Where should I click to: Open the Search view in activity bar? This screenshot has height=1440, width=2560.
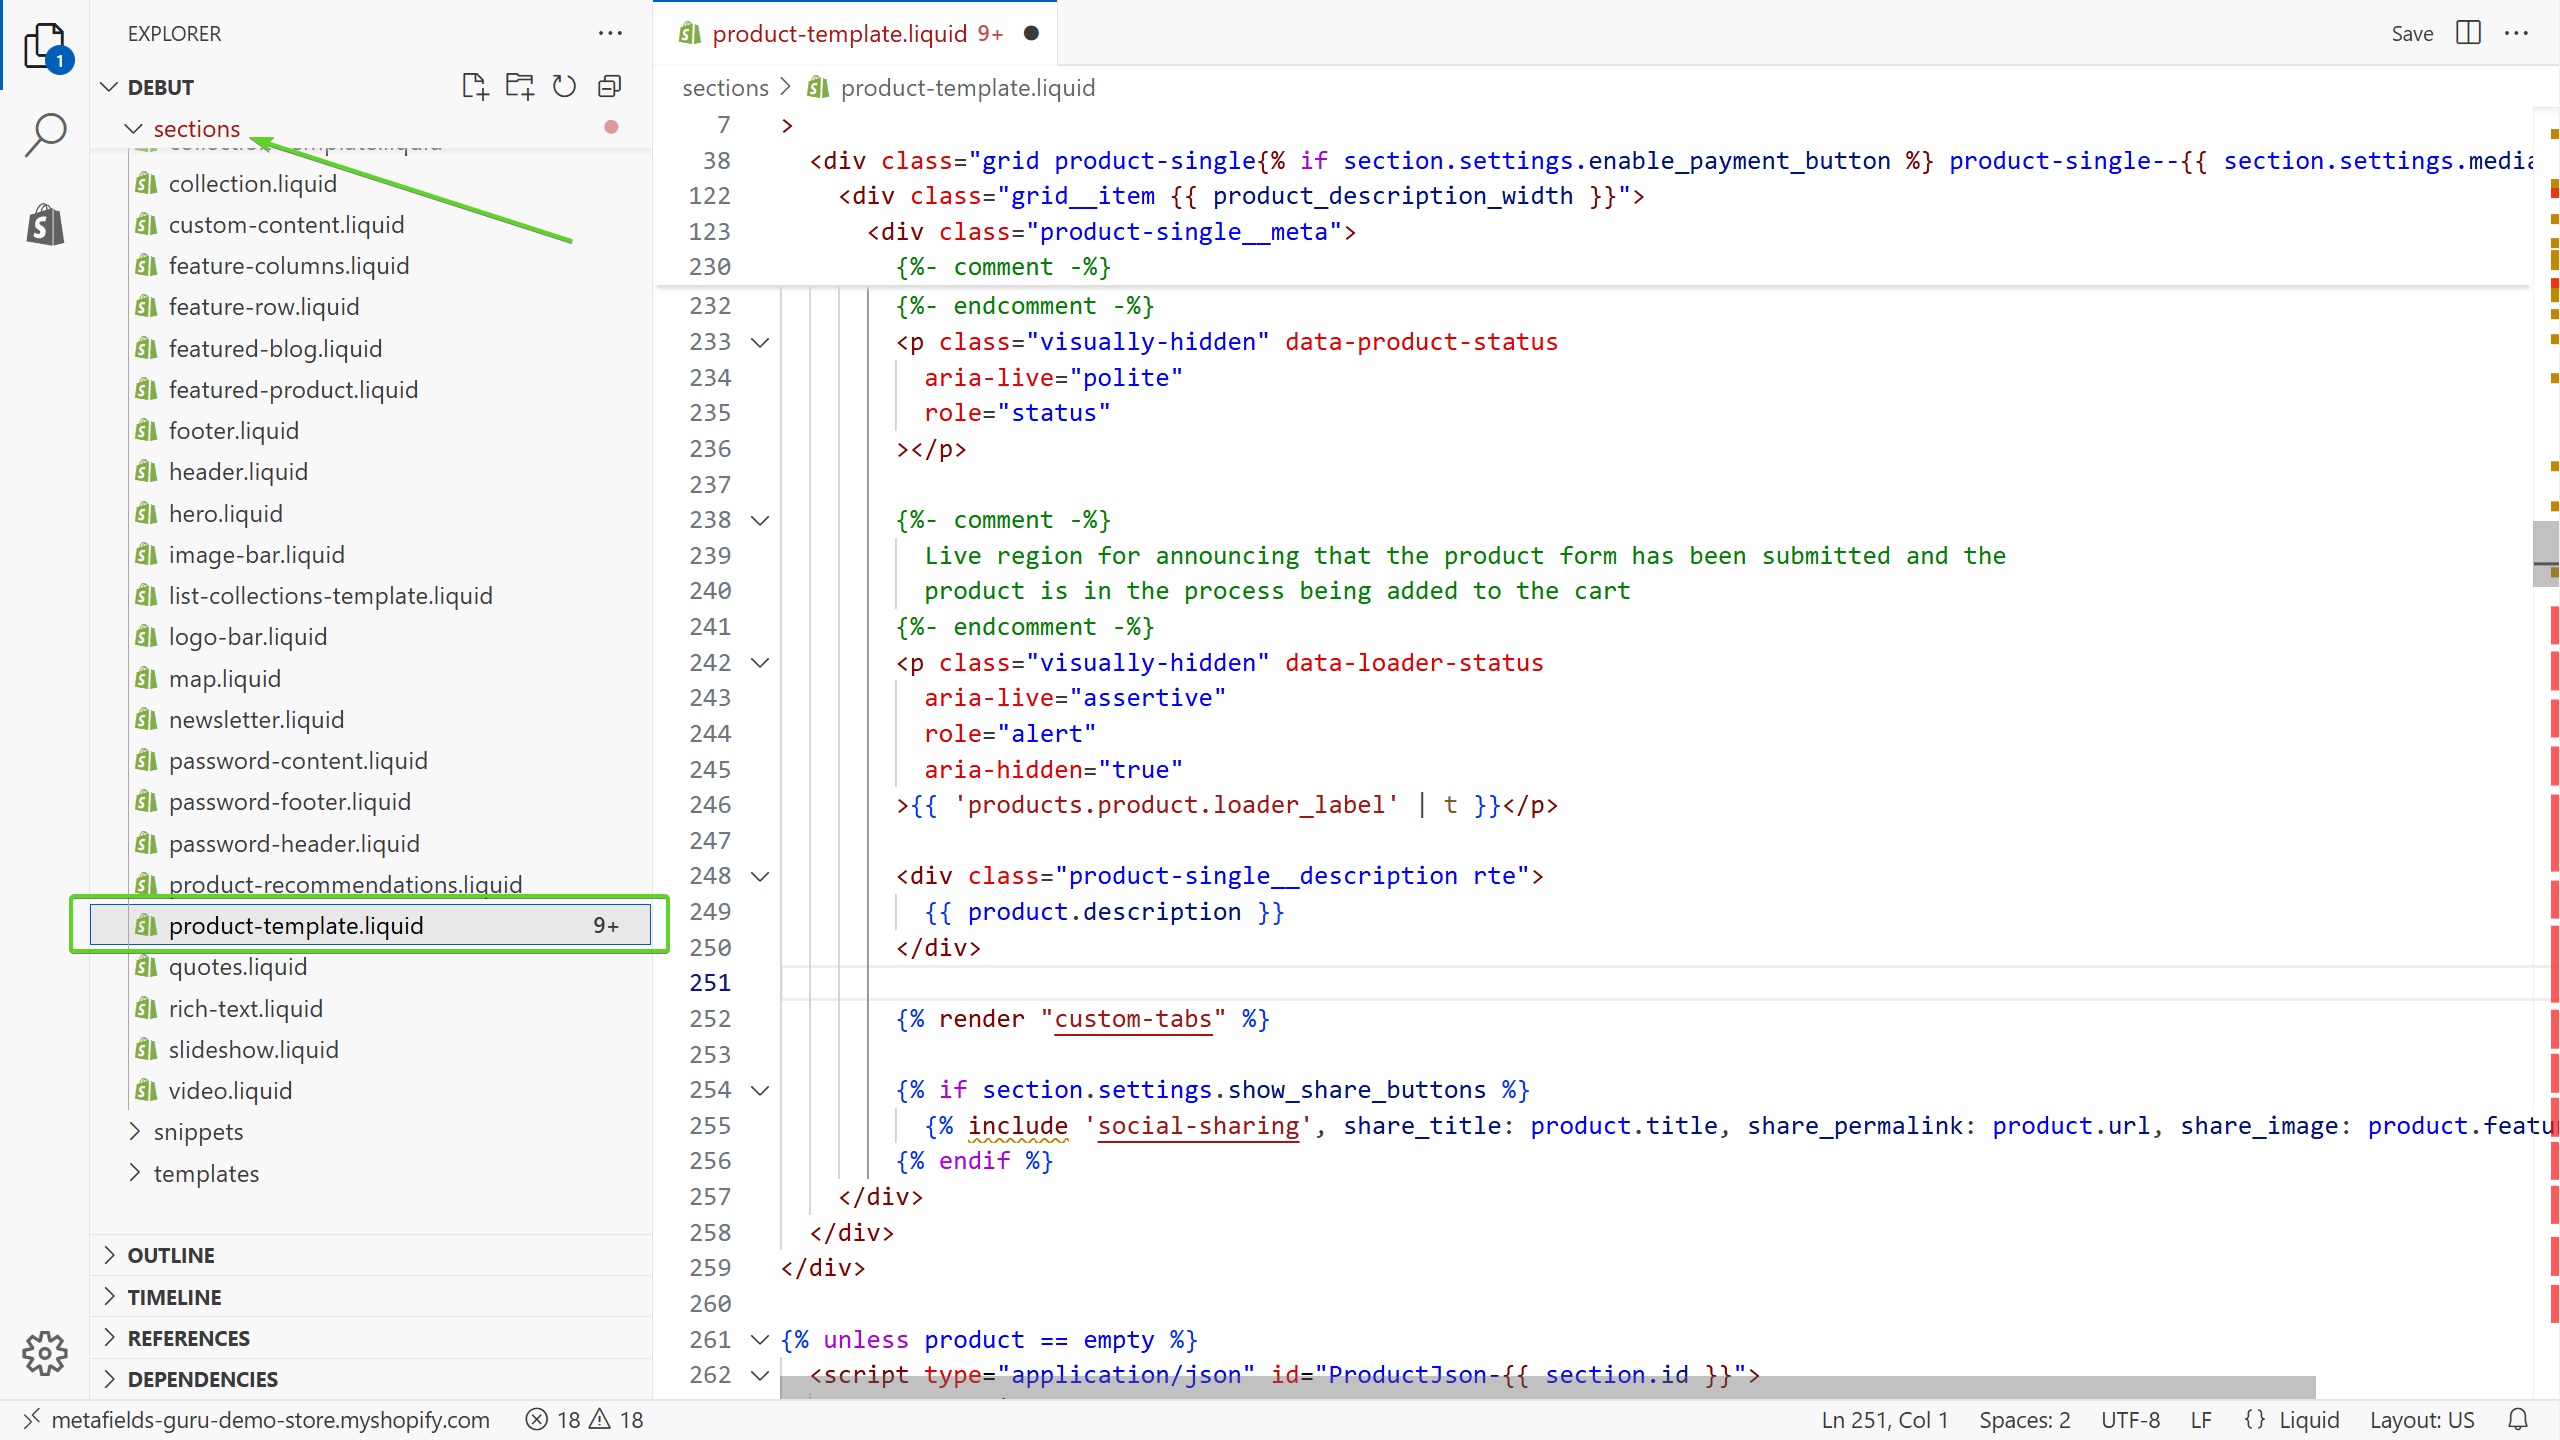tap(45, 134)
